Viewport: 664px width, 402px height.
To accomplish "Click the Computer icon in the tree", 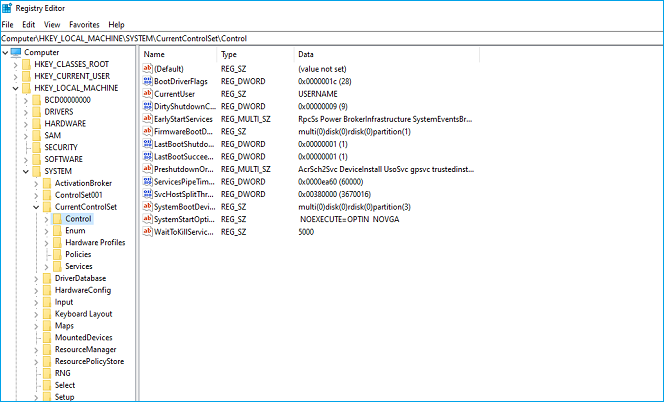I will tap(15, 52).
